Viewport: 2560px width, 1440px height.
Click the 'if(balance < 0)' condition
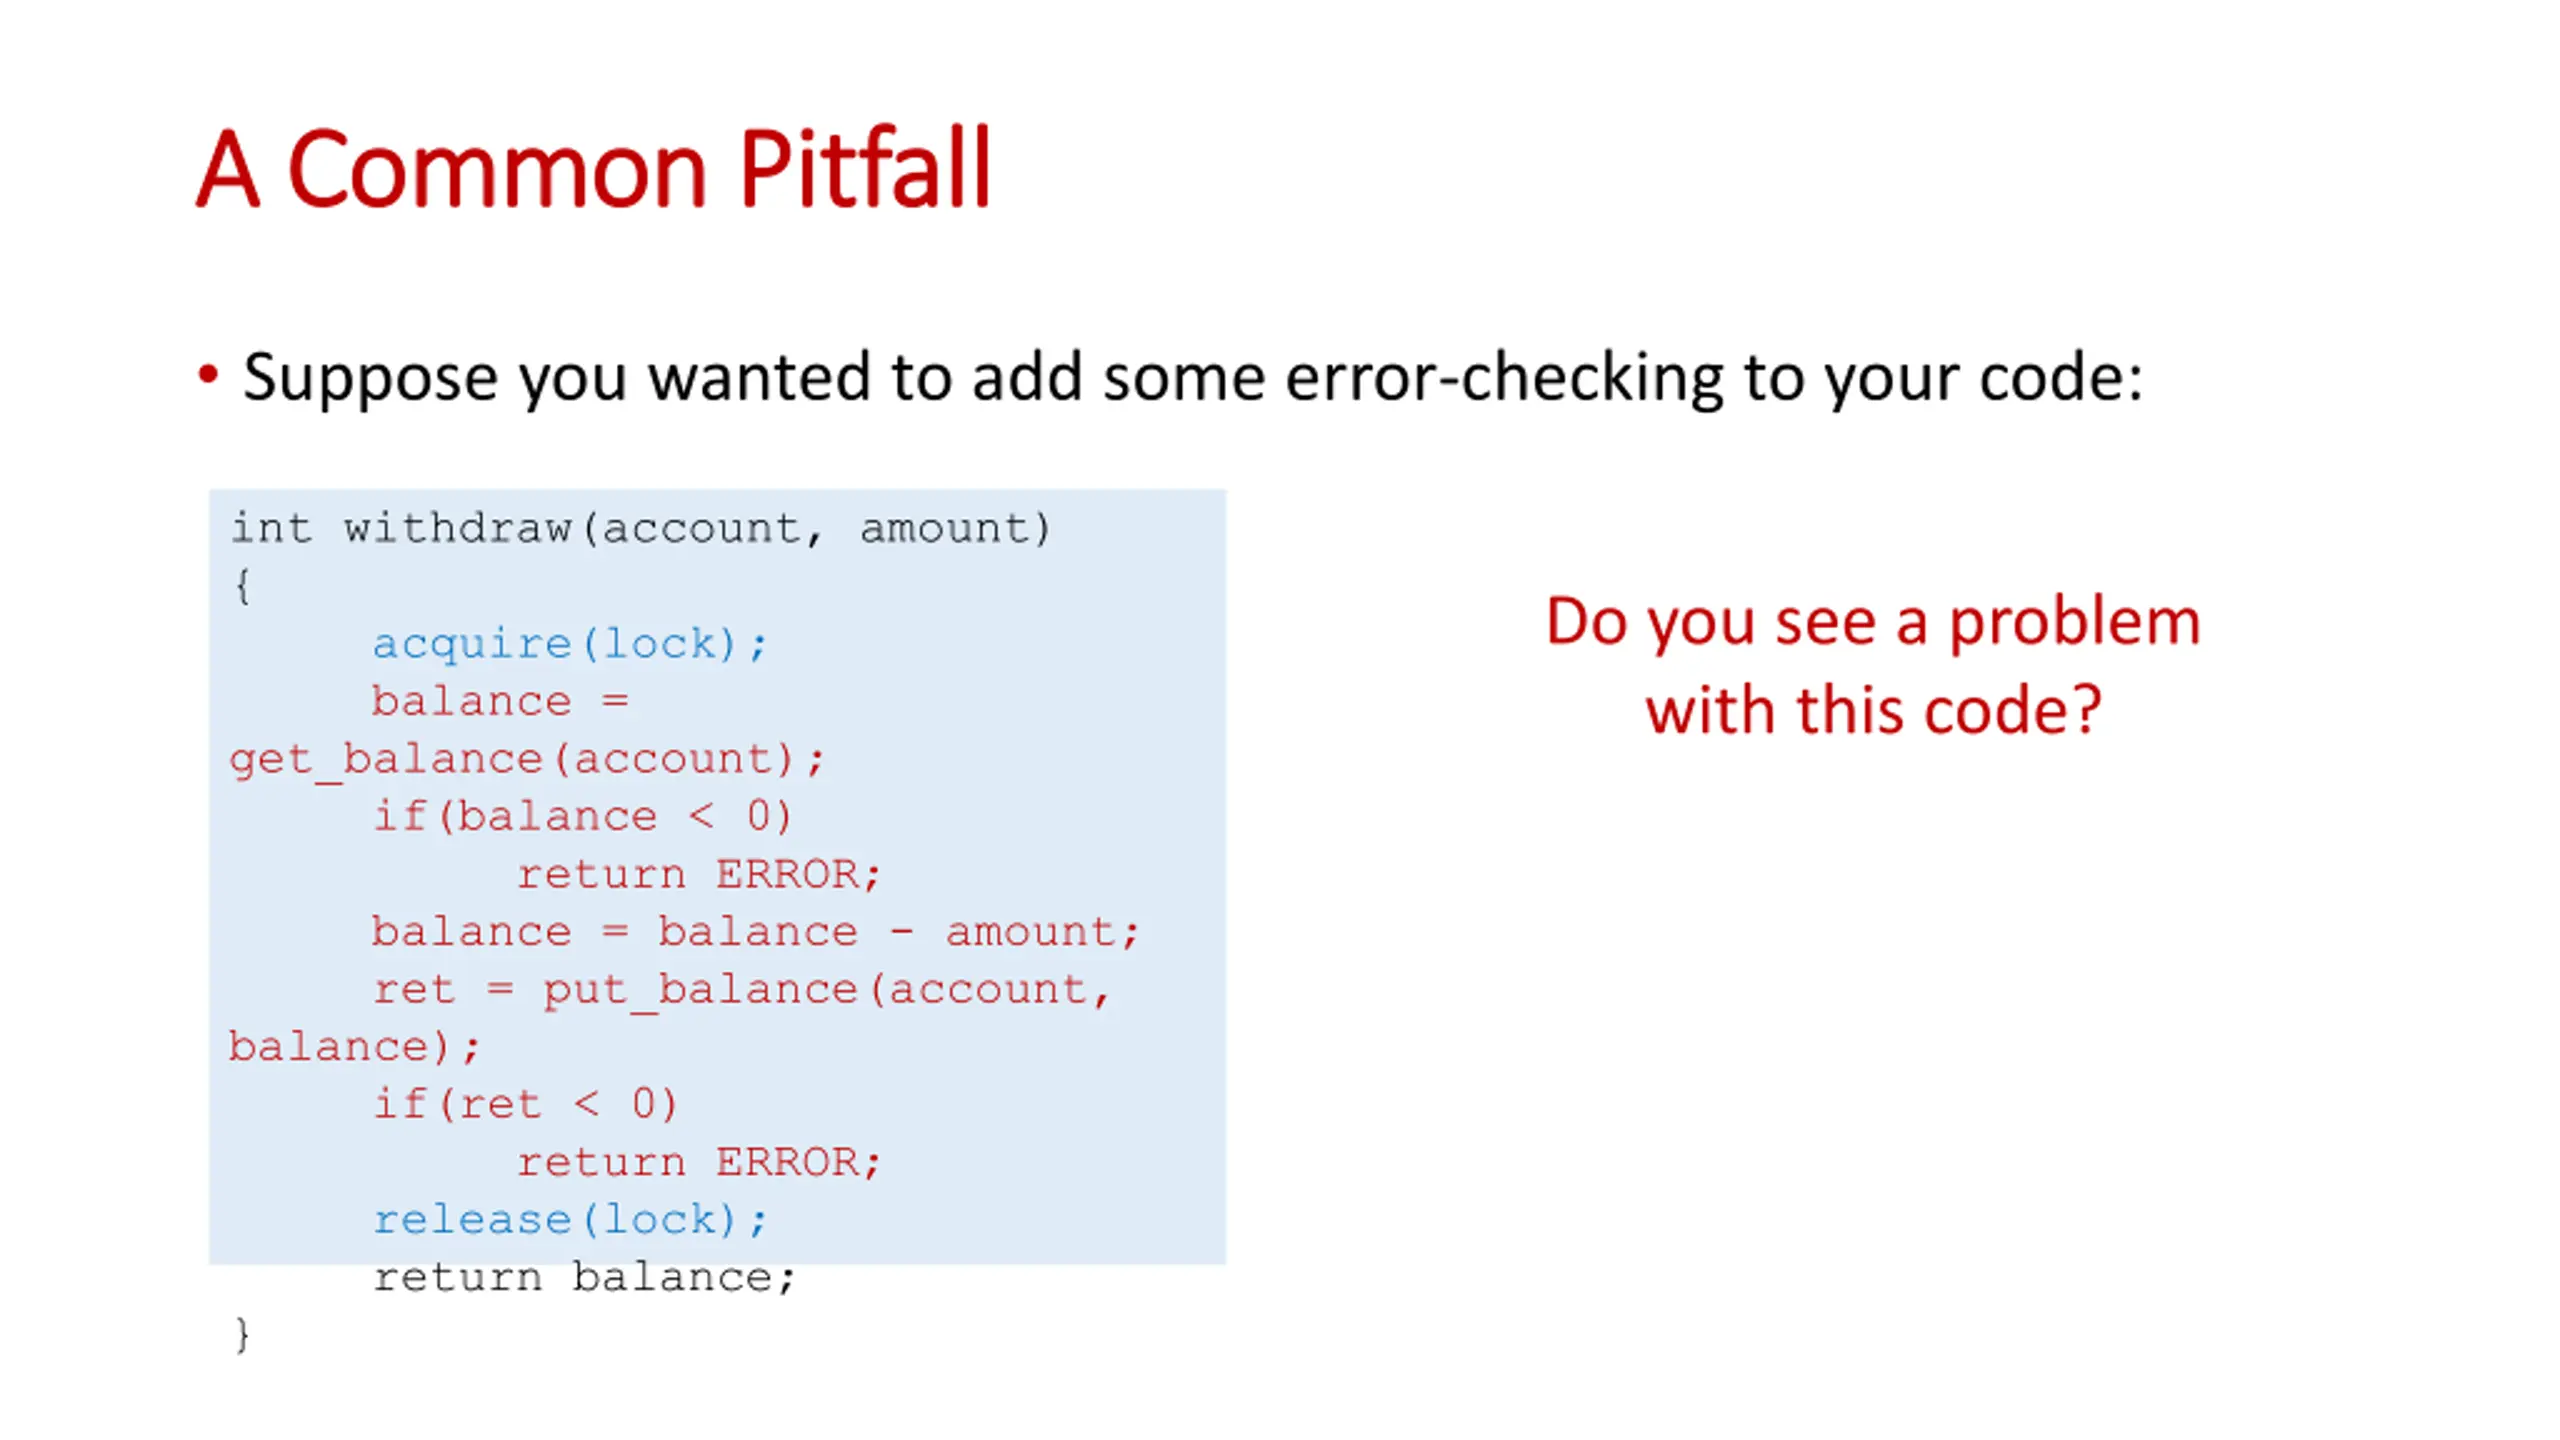(583, 817)
